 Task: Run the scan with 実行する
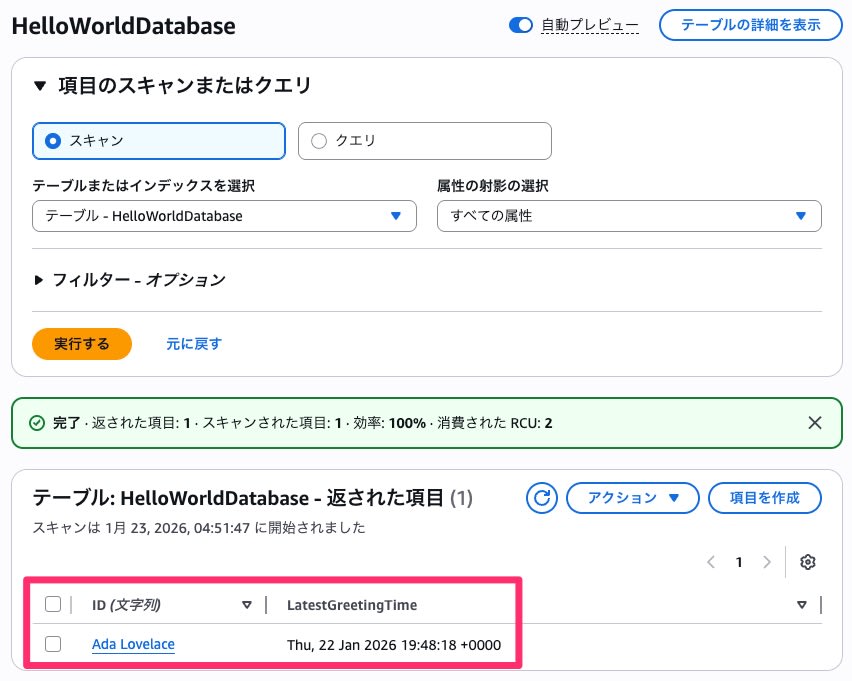(81, 342)
